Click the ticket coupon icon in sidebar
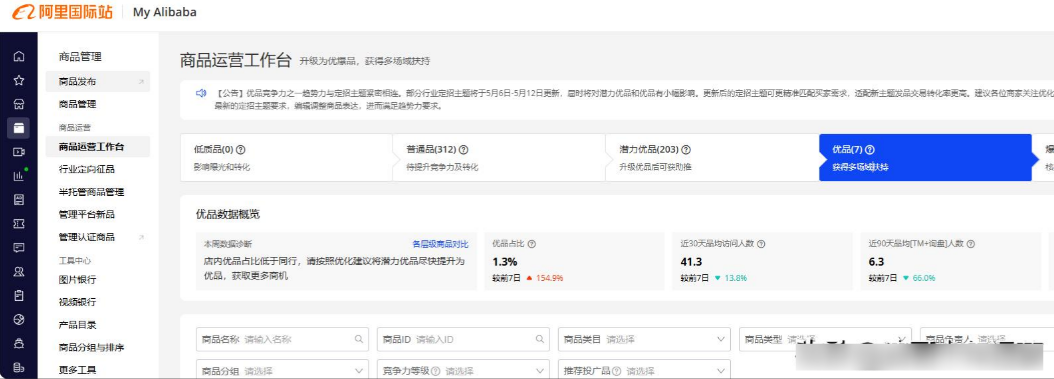Viewport: 1054px width, 379px height. click(19, 223)
